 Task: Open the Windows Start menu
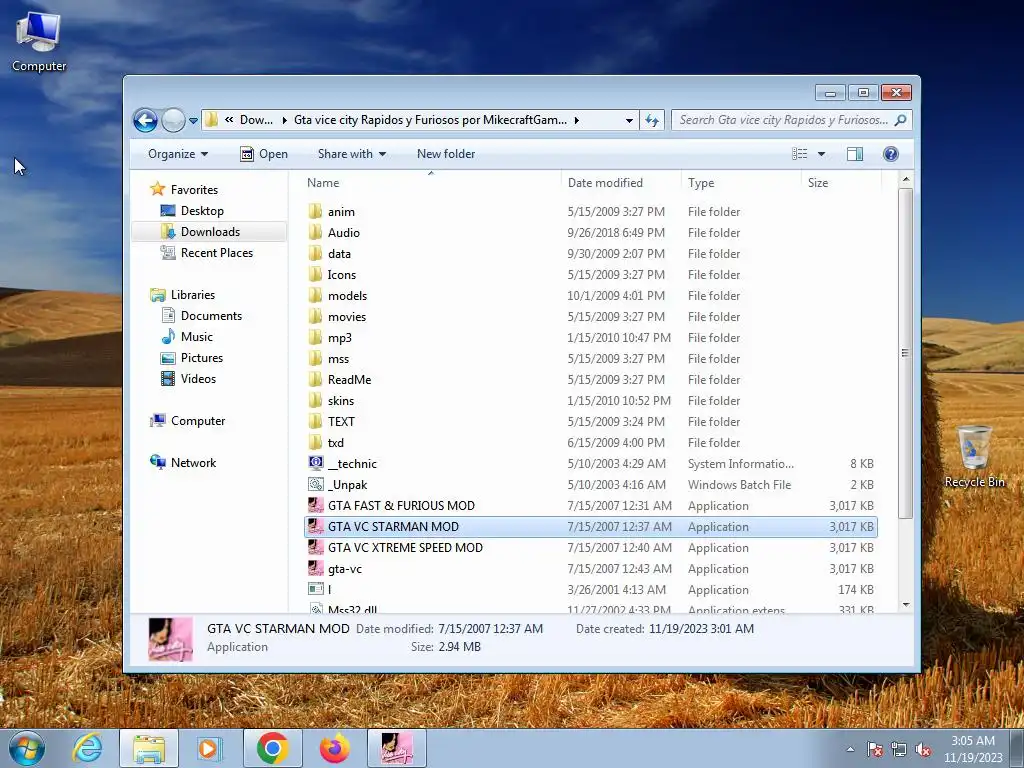(27, 748)
